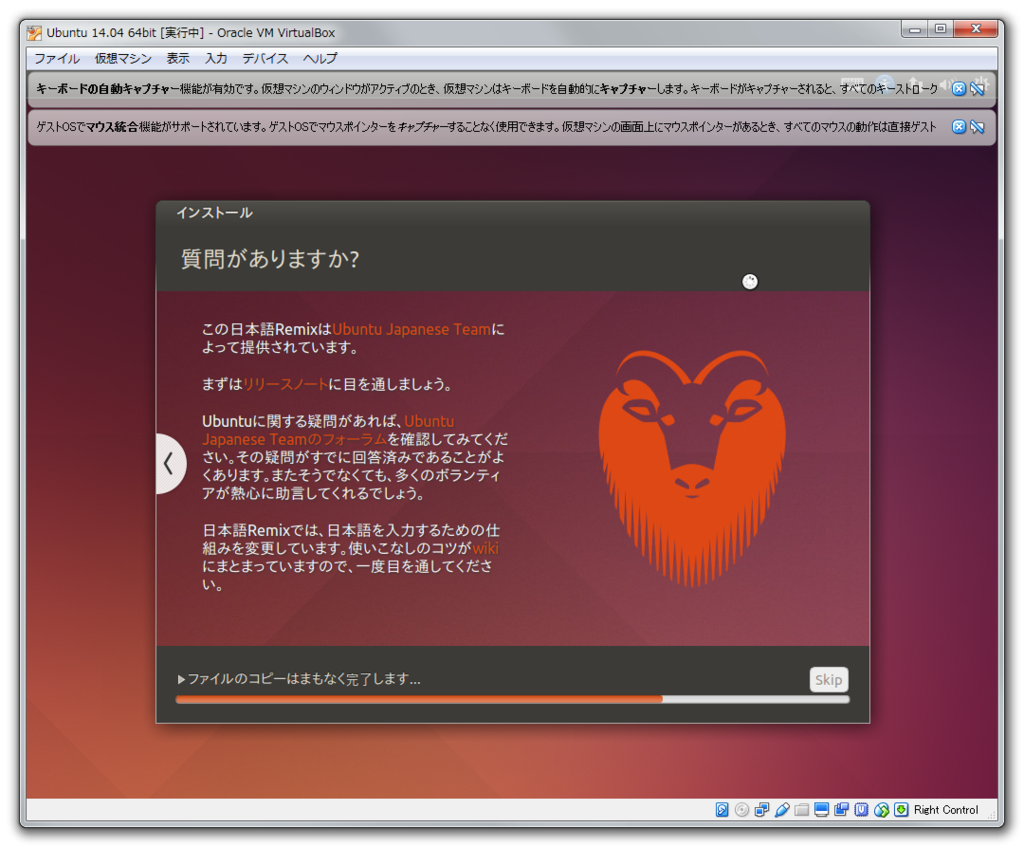Open the リリースノート link
Viewport: 1024px width, 847px height.
point(285,384)
